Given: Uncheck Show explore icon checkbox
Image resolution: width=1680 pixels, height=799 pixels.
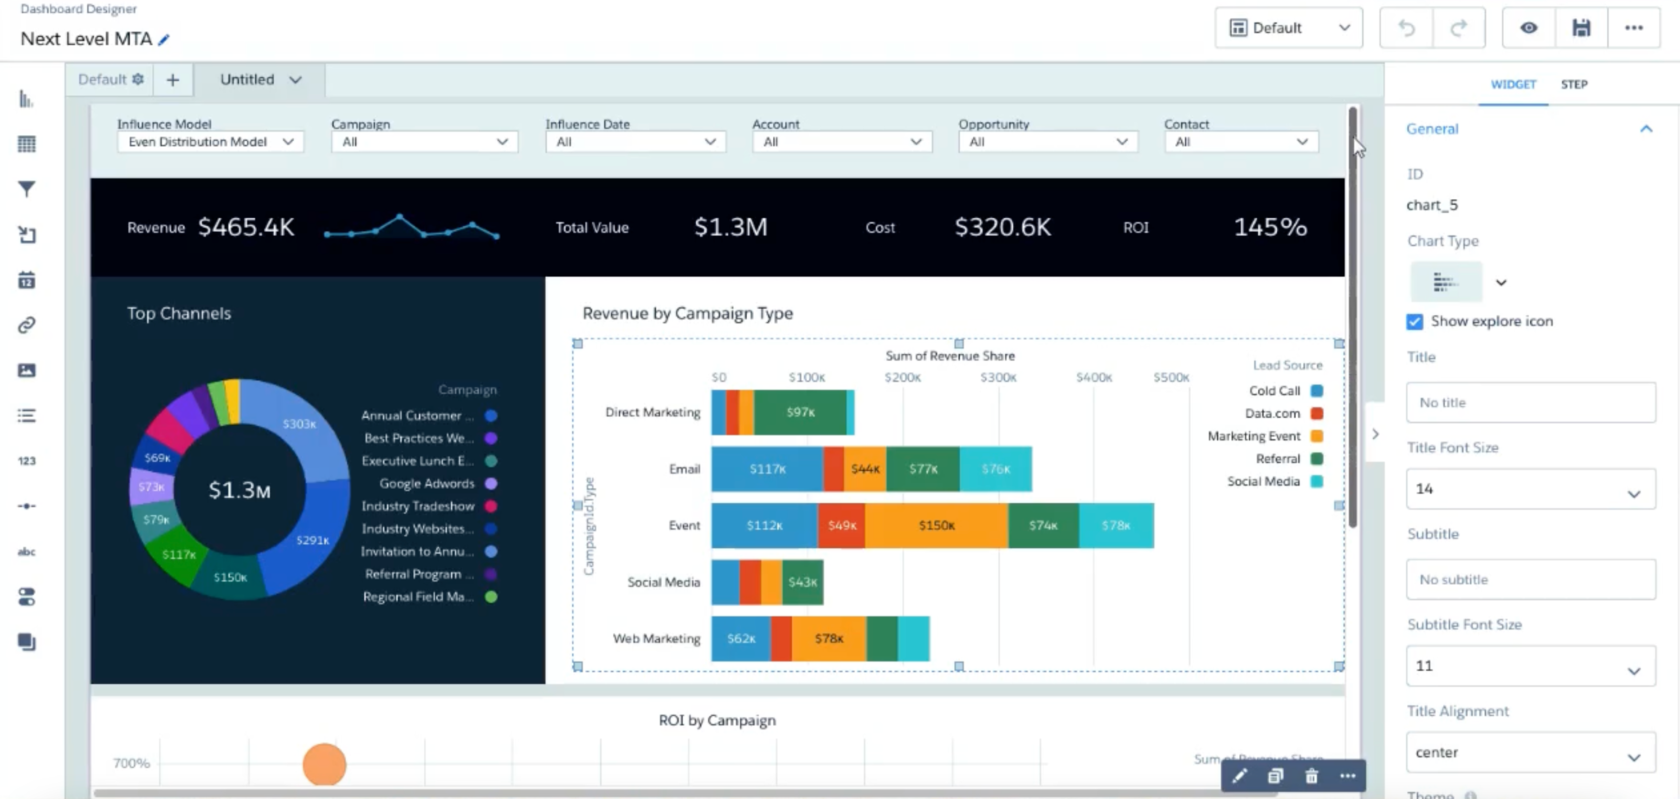Looking at the screenshot, I should click(x=1415, y=321).
